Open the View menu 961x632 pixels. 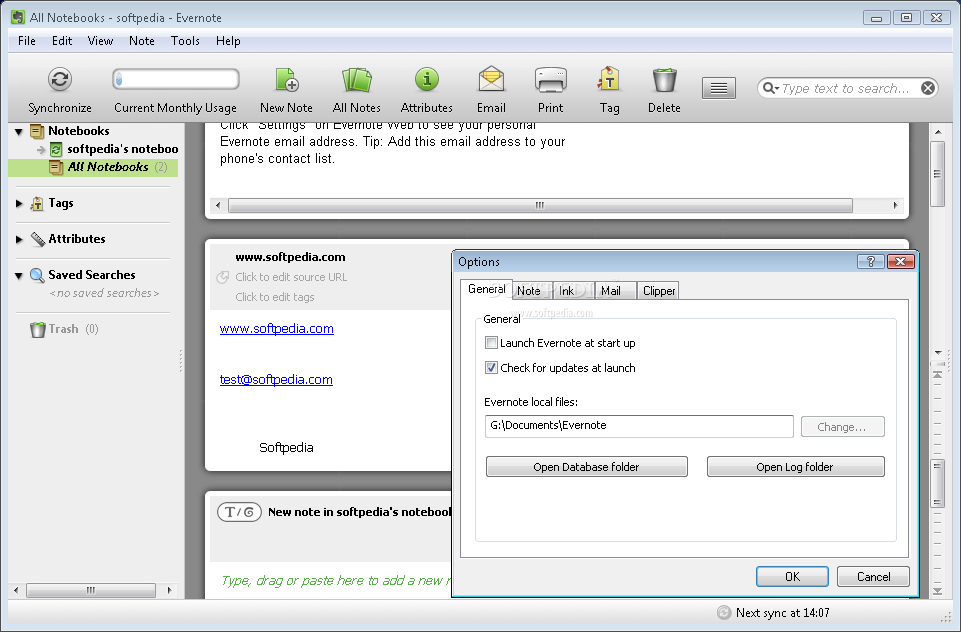coord(100,41)
